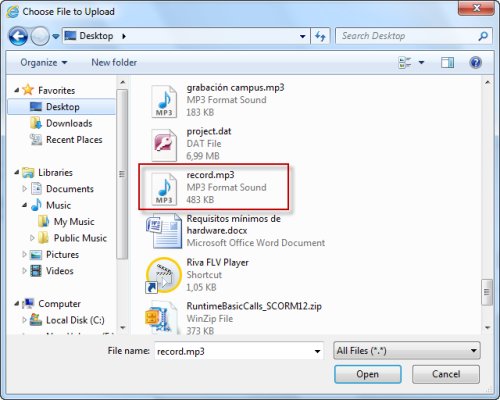Screen dimensions: 500x400
Task: Click the Desktop icon in address bar
Action: (70, 35)
